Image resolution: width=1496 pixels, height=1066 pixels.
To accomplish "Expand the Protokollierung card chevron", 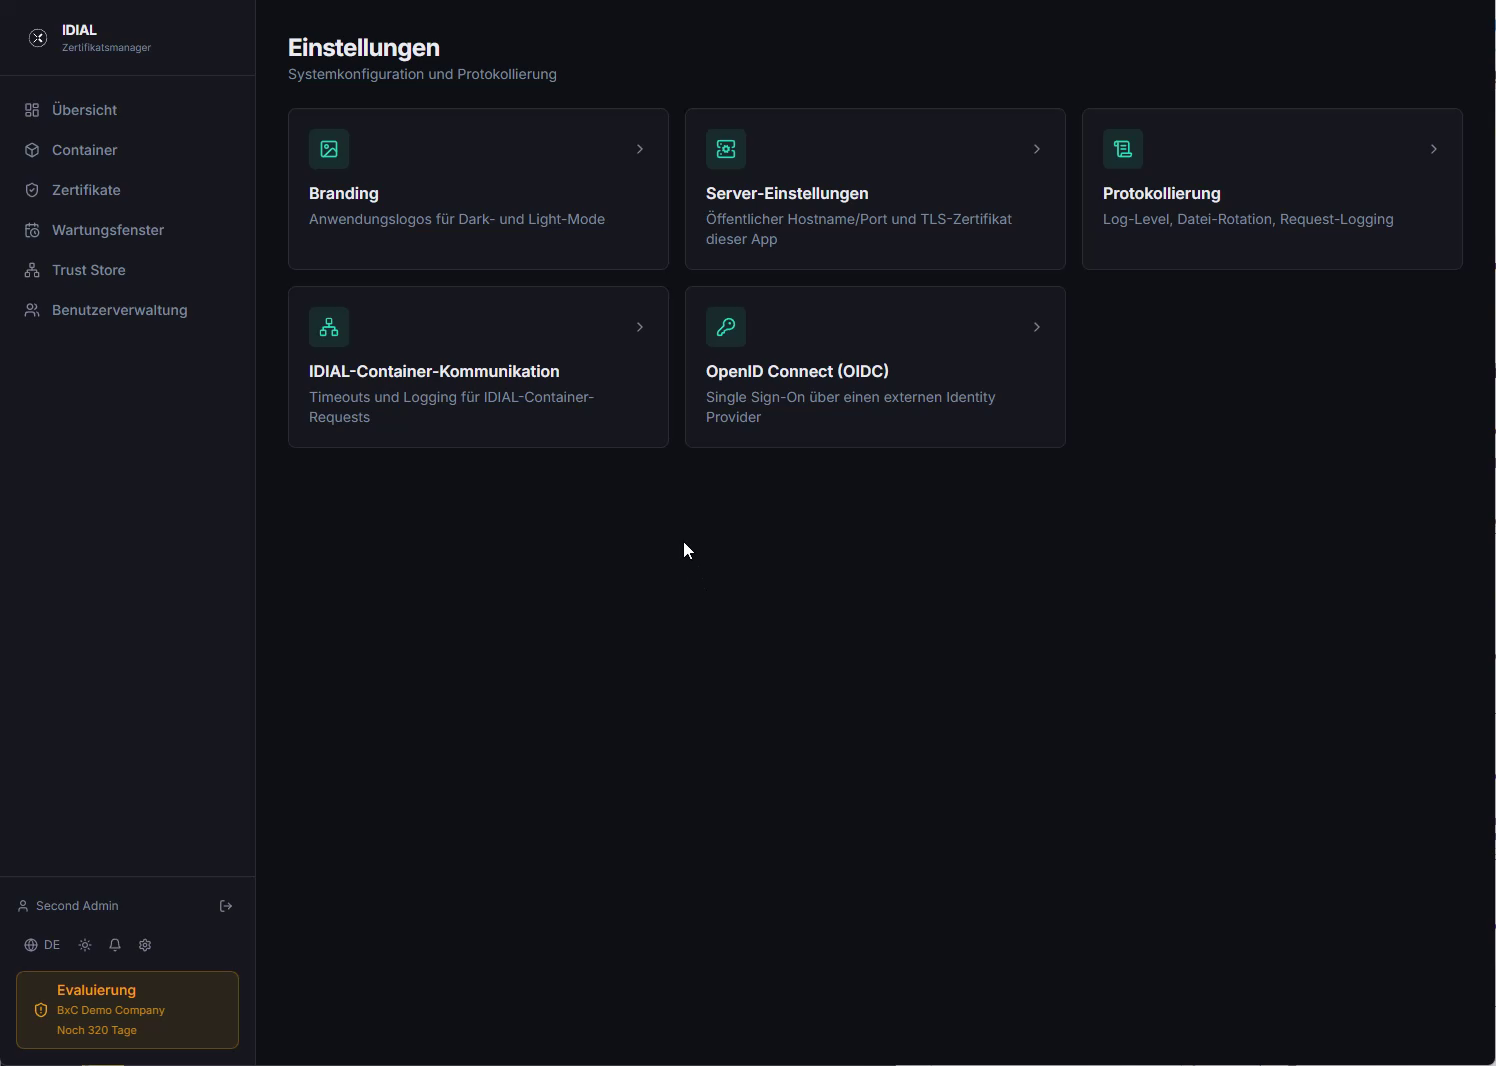I will (x=1434, y=149).
